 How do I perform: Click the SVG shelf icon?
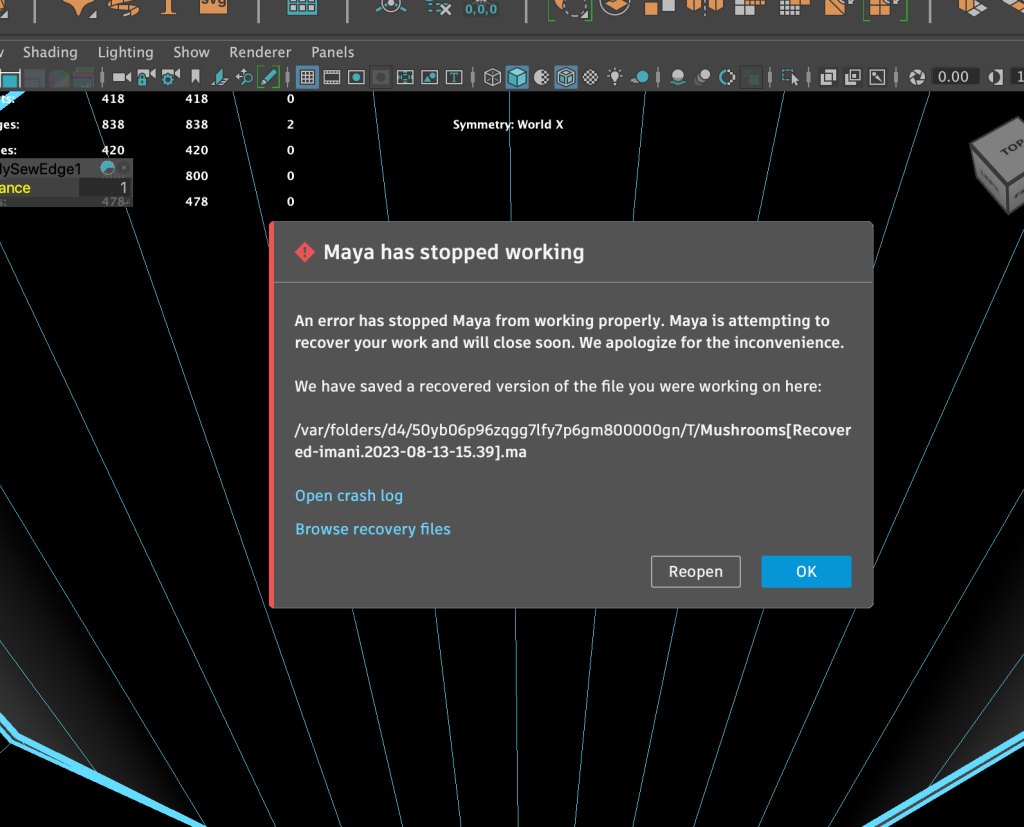pos(214,5)
